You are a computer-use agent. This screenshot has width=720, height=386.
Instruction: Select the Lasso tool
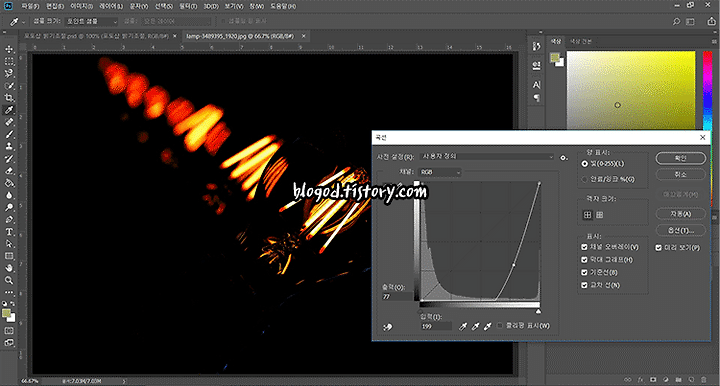[9, 73]
